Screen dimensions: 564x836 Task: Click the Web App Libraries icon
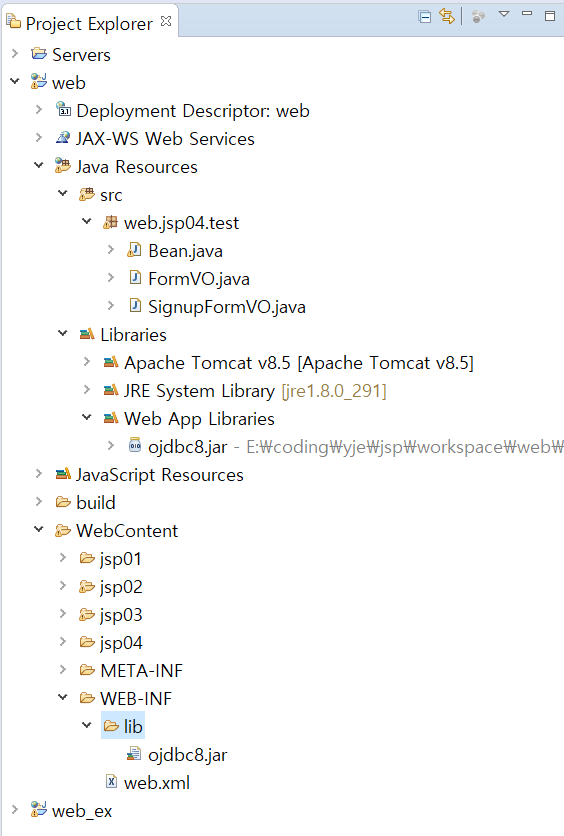tap(111, 418)
